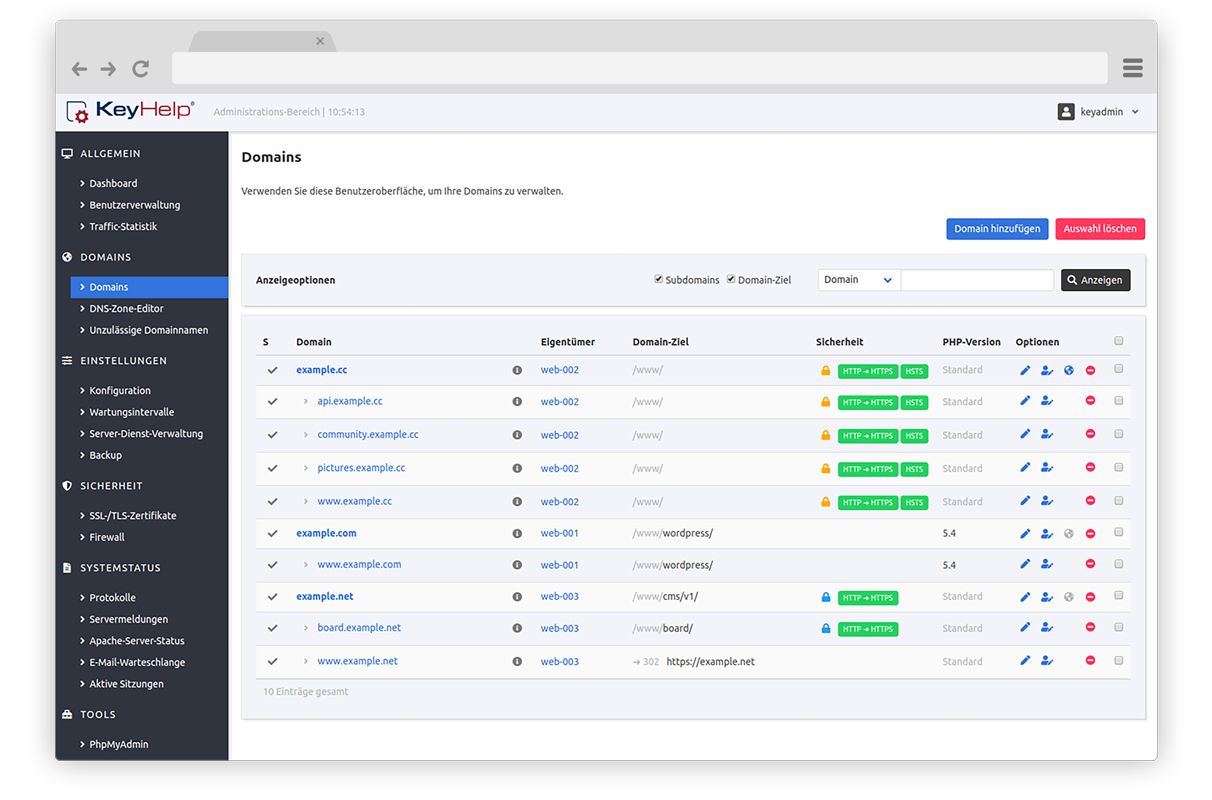
Task: Click the Domain hinzufügen button
Action: [997, 228]
